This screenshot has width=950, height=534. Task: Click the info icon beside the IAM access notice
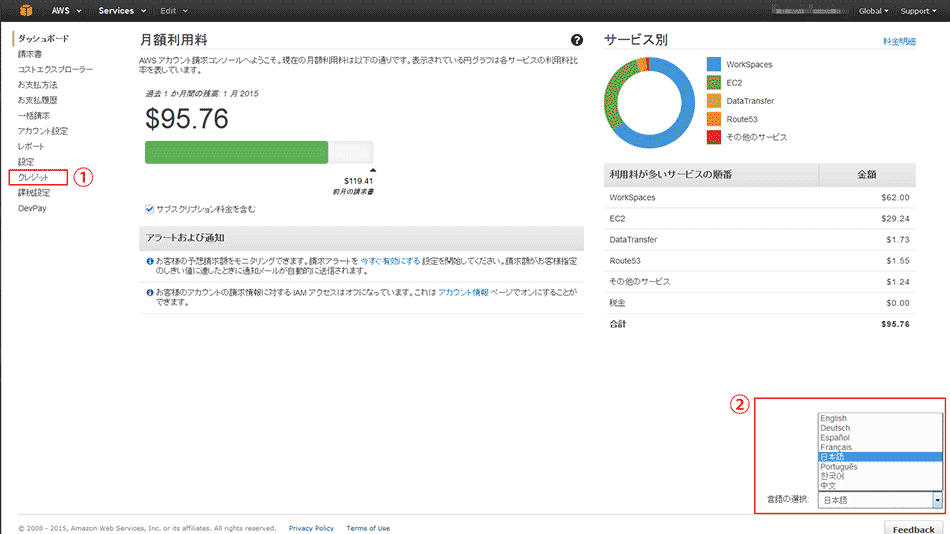pyautogui.click(x=150, y=292)
